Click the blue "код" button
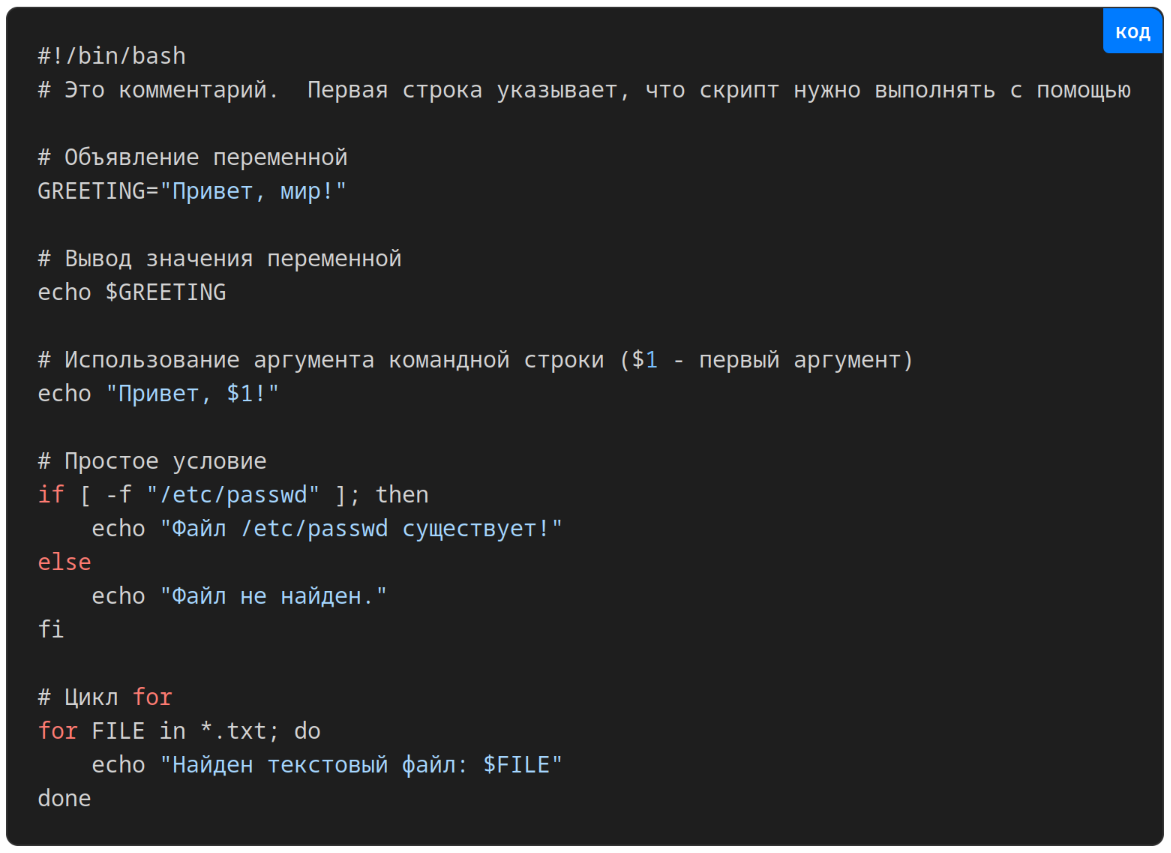 1132,32
